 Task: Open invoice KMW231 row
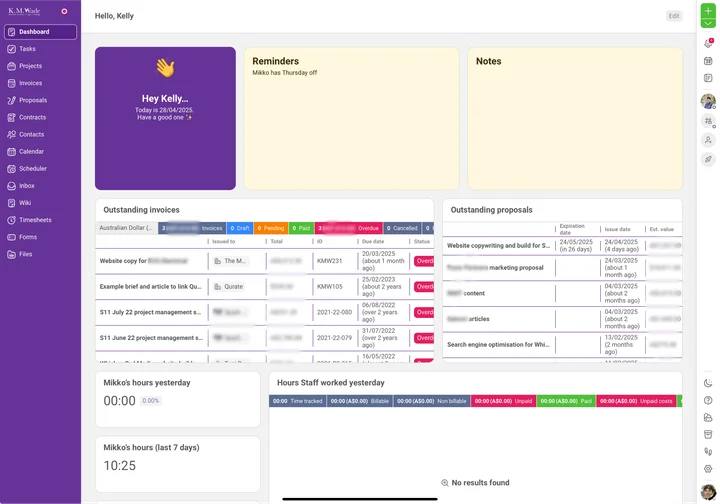tap(264, 261)
